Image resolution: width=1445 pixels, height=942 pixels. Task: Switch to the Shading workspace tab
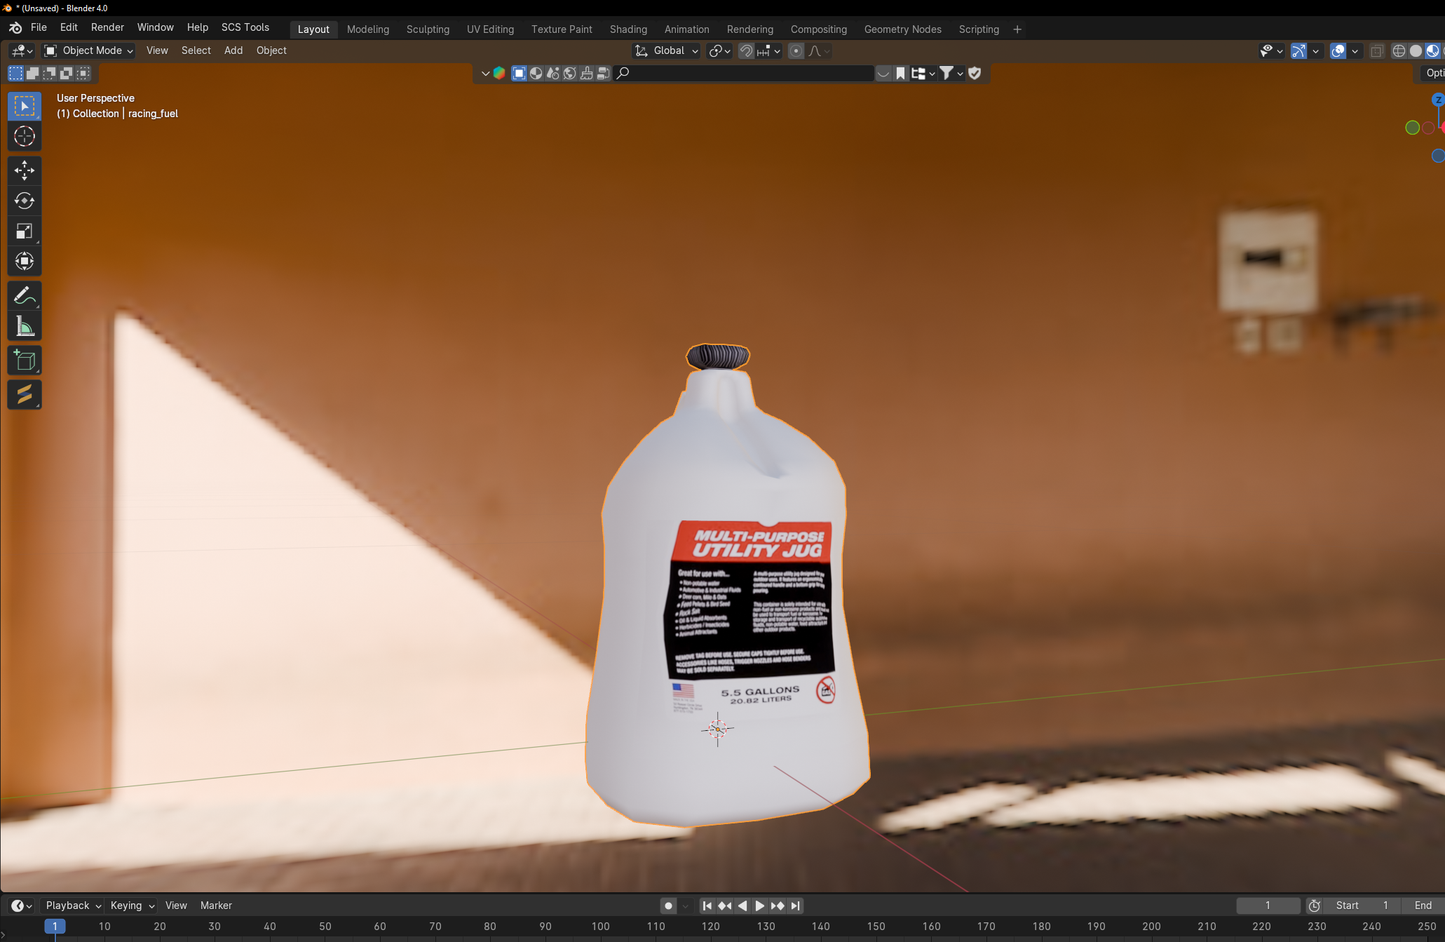pyautogui.click(x=628, y=29)
